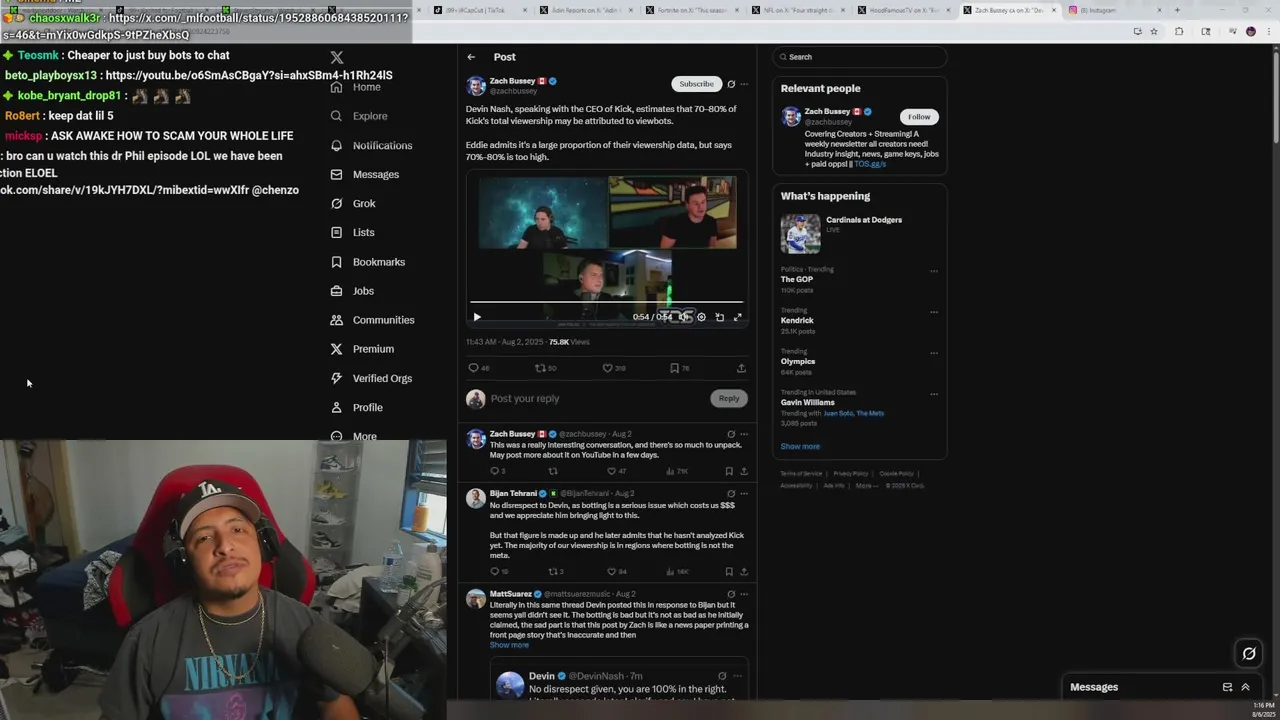Like Zach Bussey's reply
The image size is (1280, 720).
(x=611, y=471)
